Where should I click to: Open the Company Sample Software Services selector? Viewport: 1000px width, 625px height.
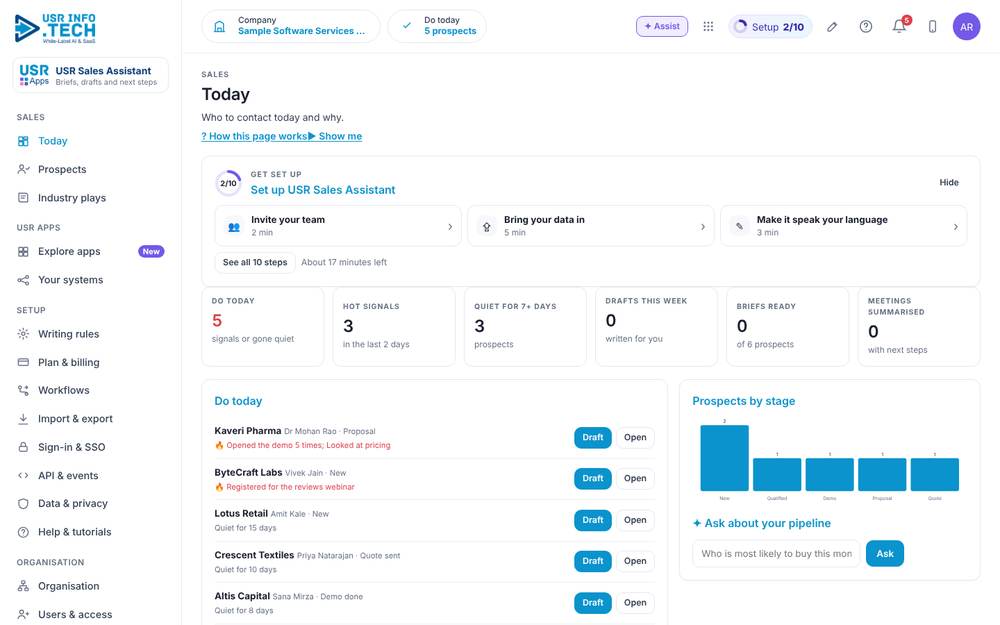coord(291,26)
